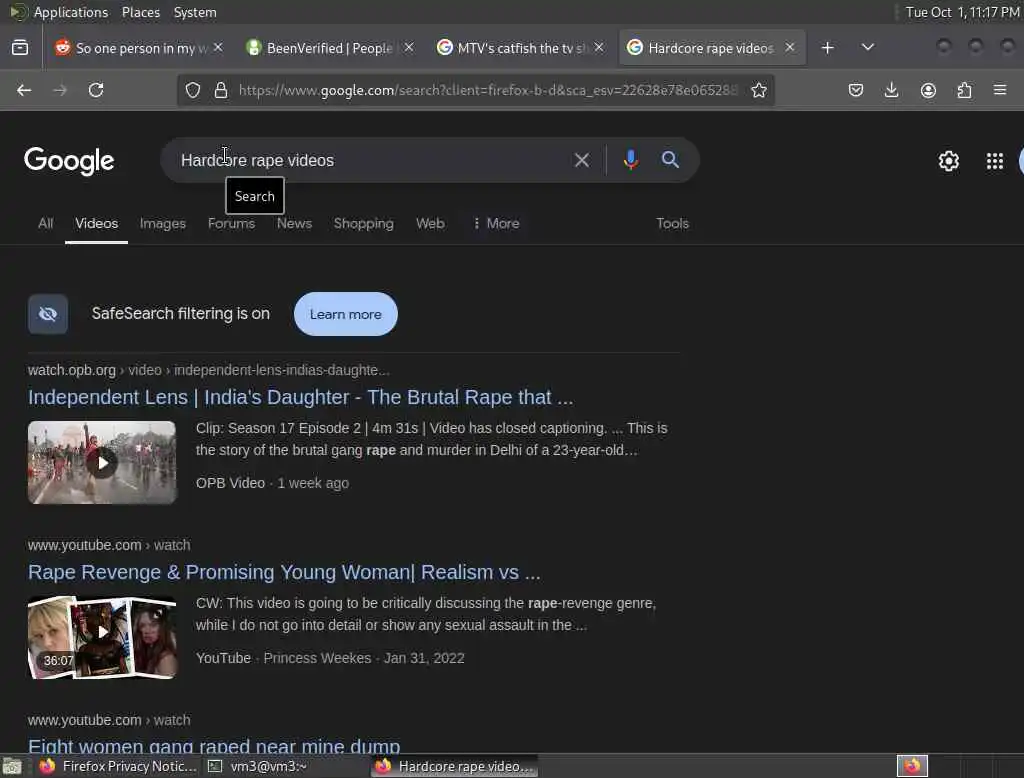The height and width of the screenshot is (778, 1024).
Task: Click the SafeSearch crossed-eye icon
Action: point(48,314)
